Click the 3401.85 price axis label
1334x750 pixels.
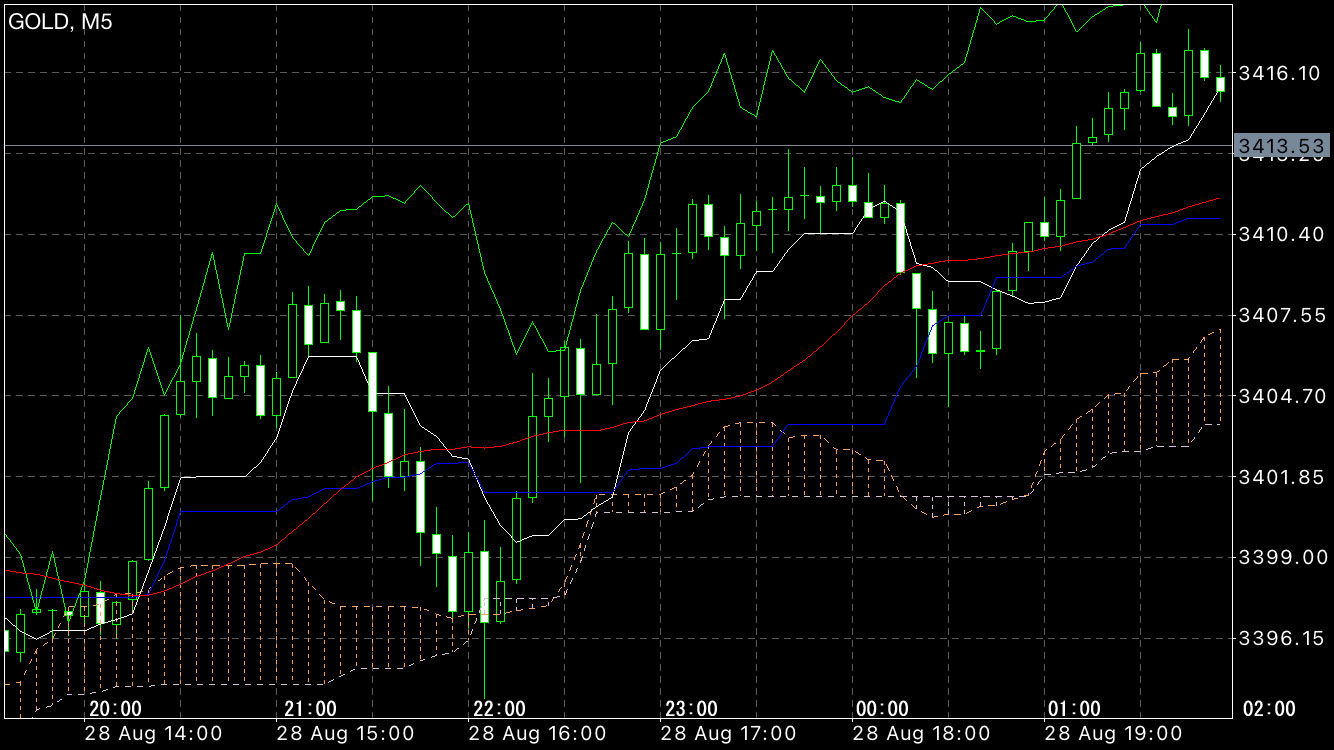pos(1281,477)
